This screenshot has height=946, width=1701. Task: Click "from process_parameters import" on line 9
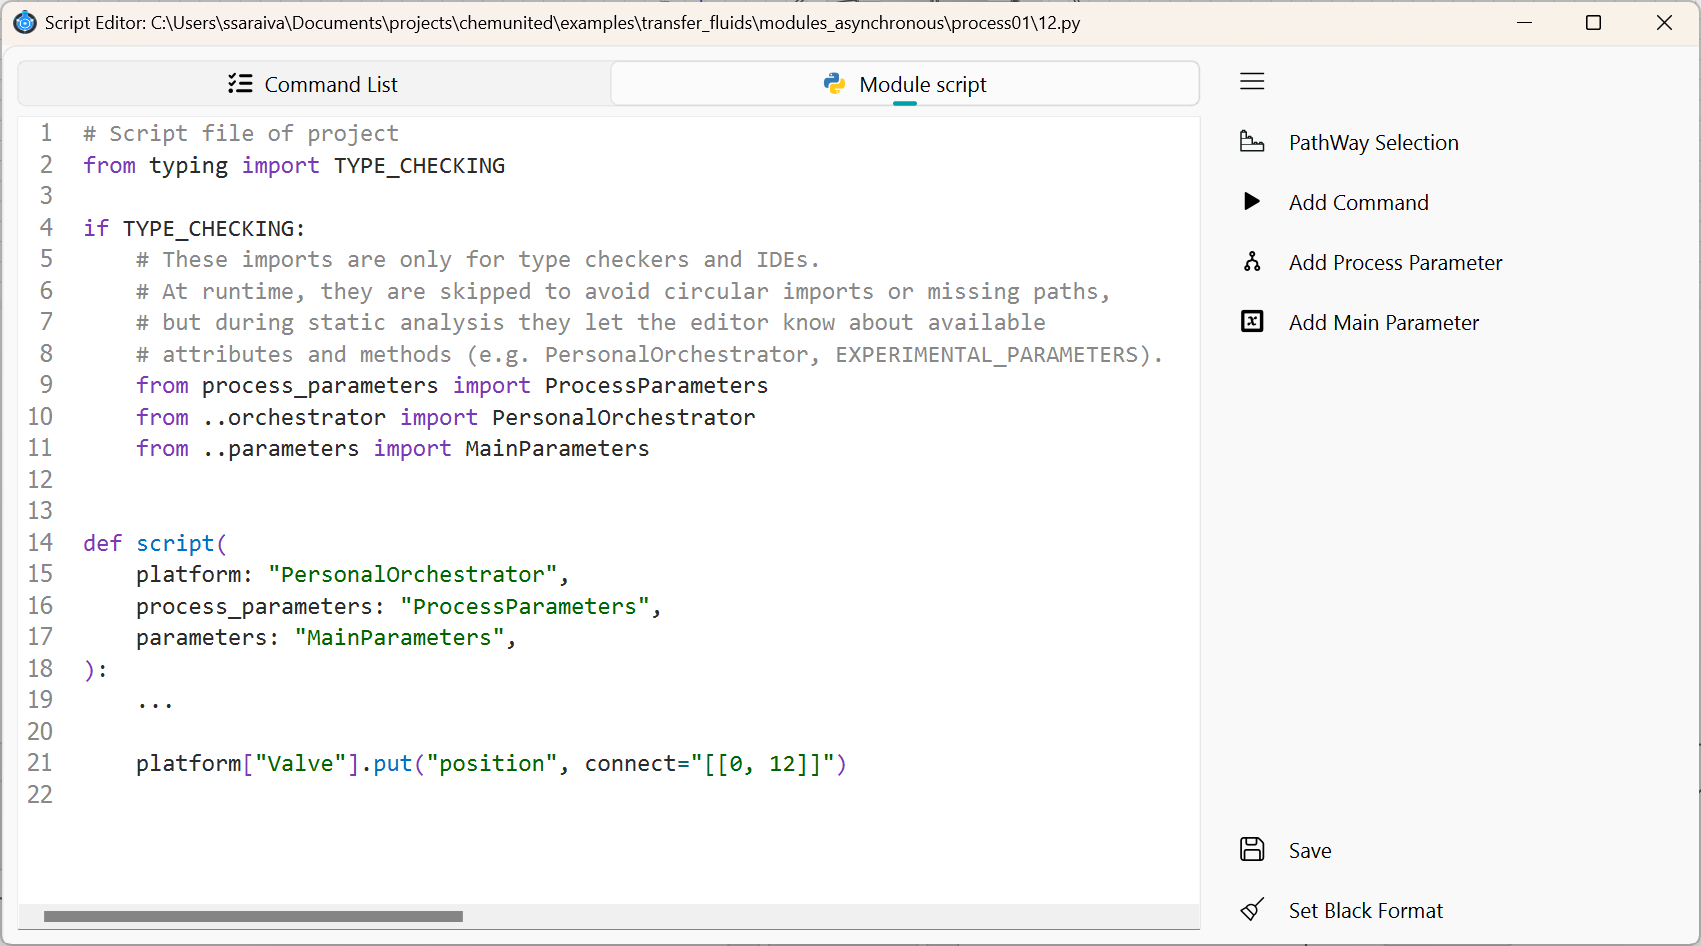333,386
